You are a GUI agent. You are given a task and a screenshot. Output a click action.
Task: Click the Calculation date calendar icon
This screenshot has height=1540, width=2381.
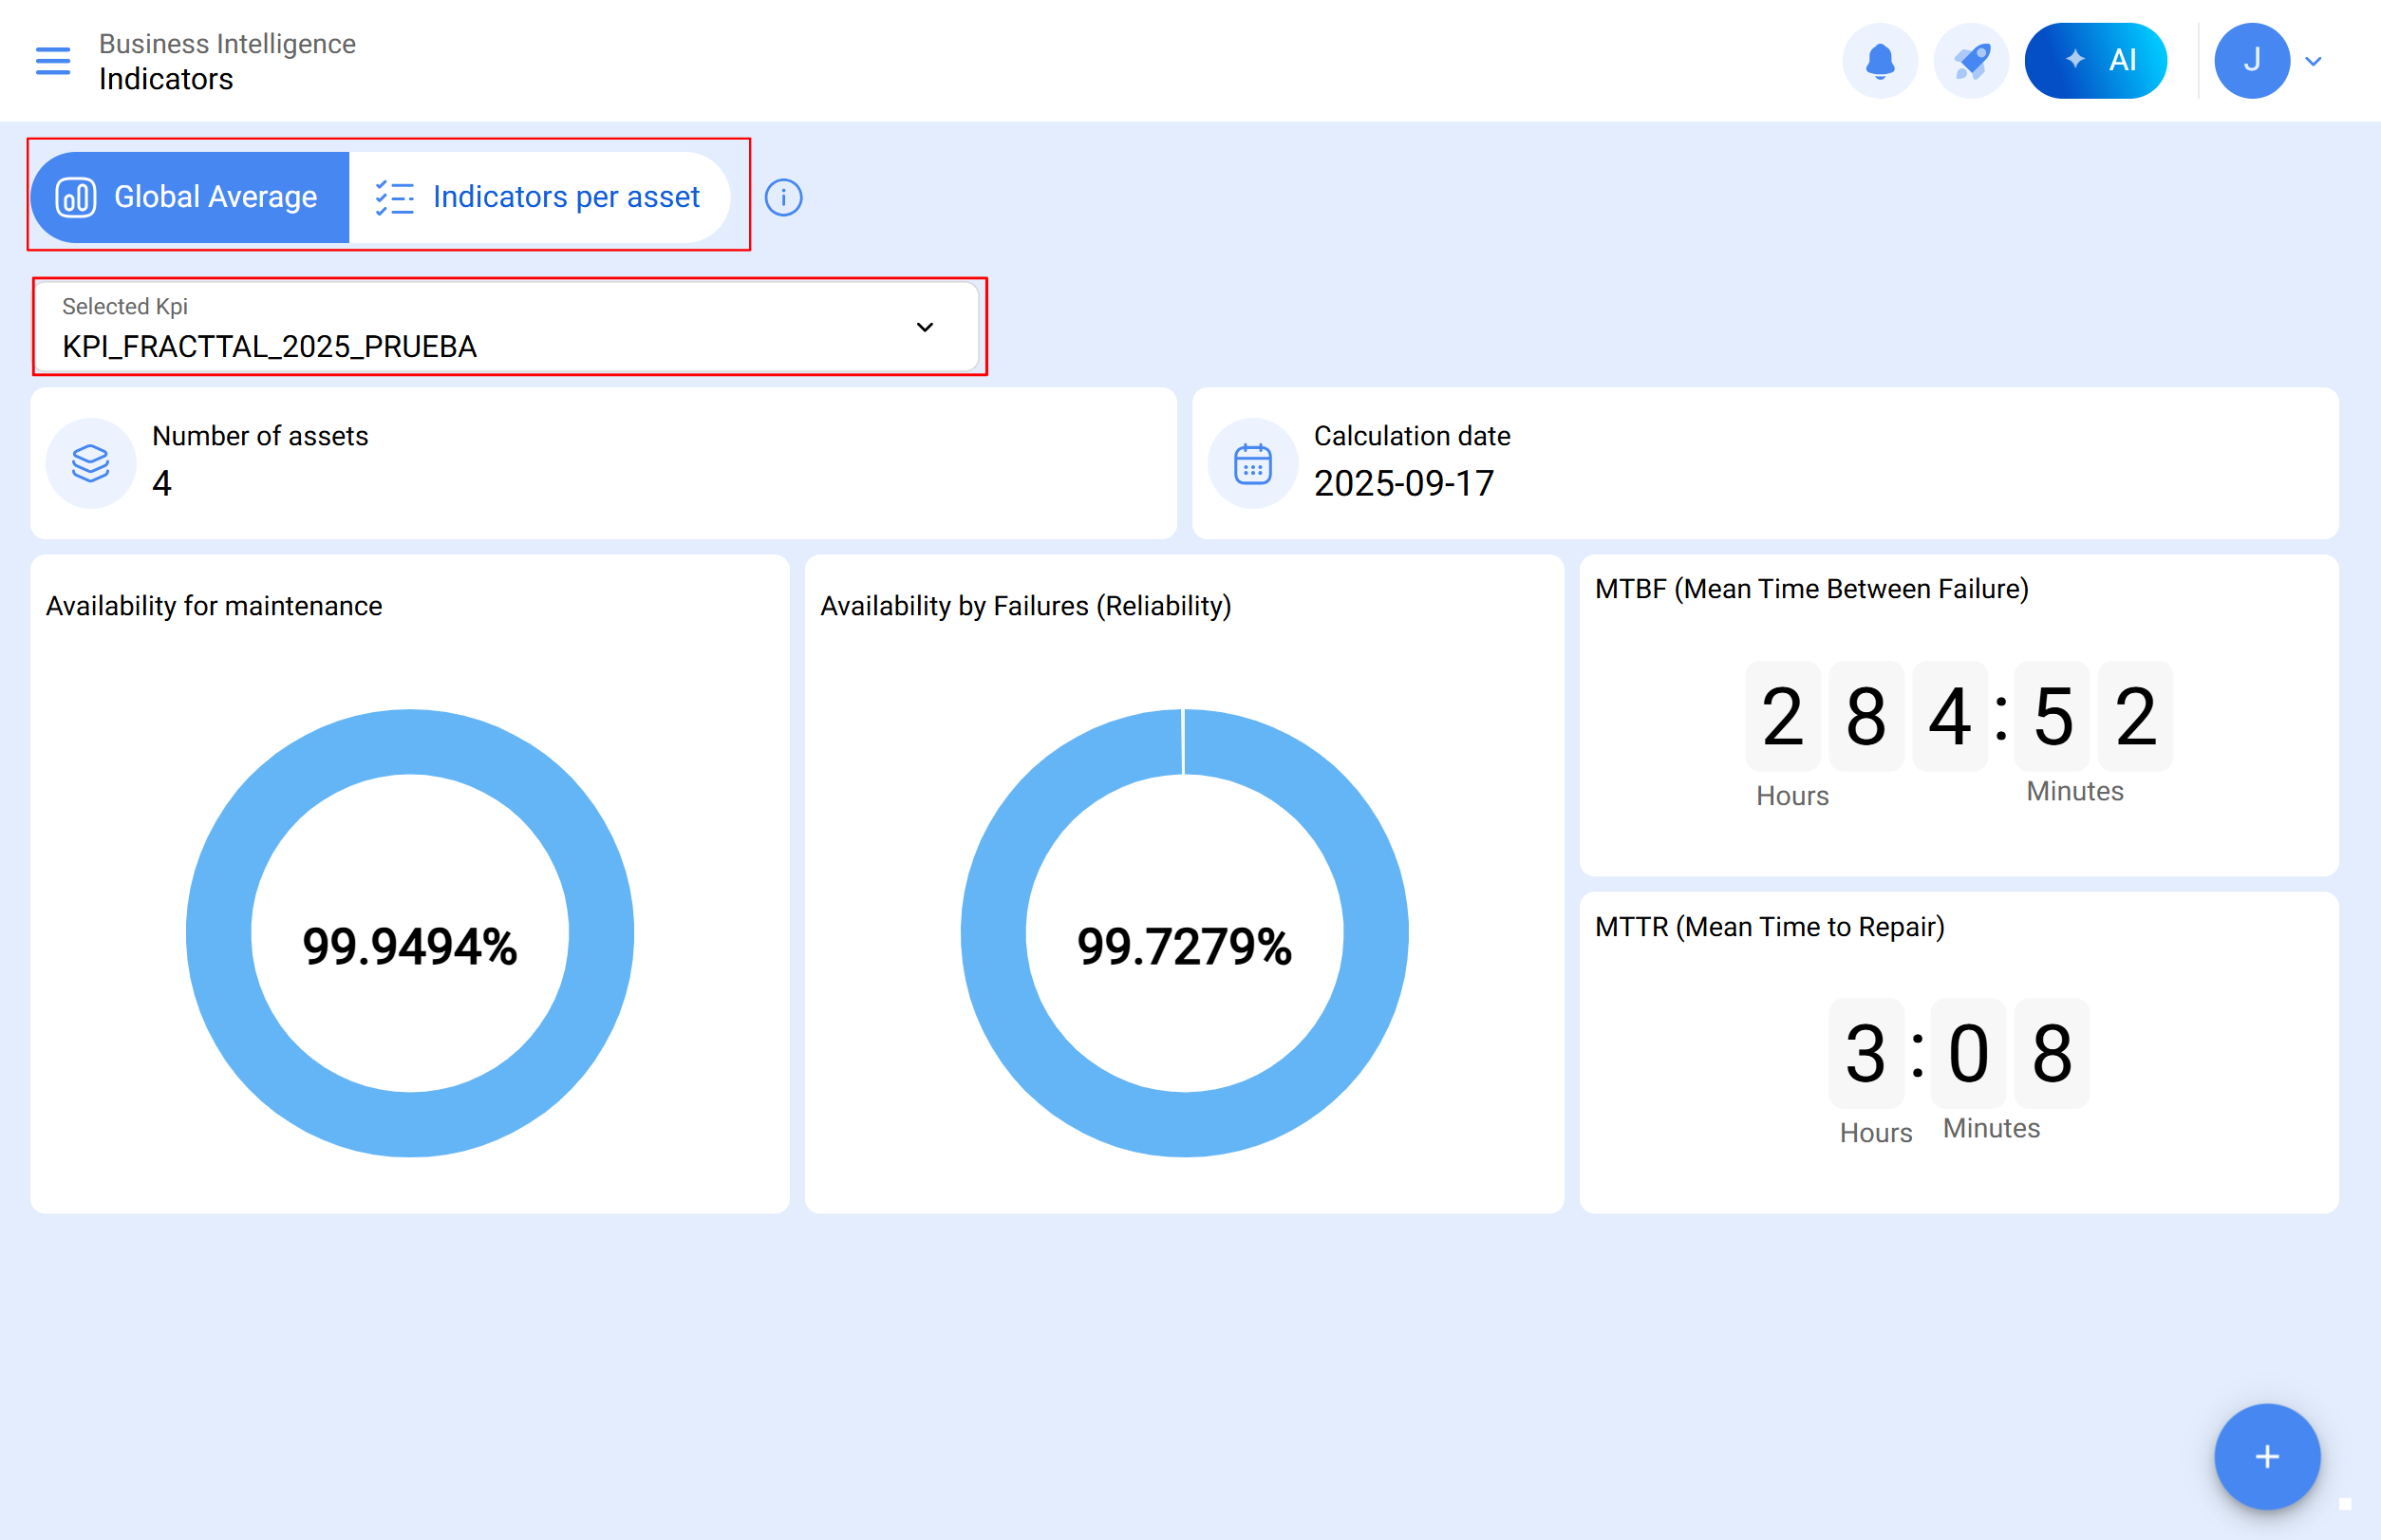tap(1252, 463)
